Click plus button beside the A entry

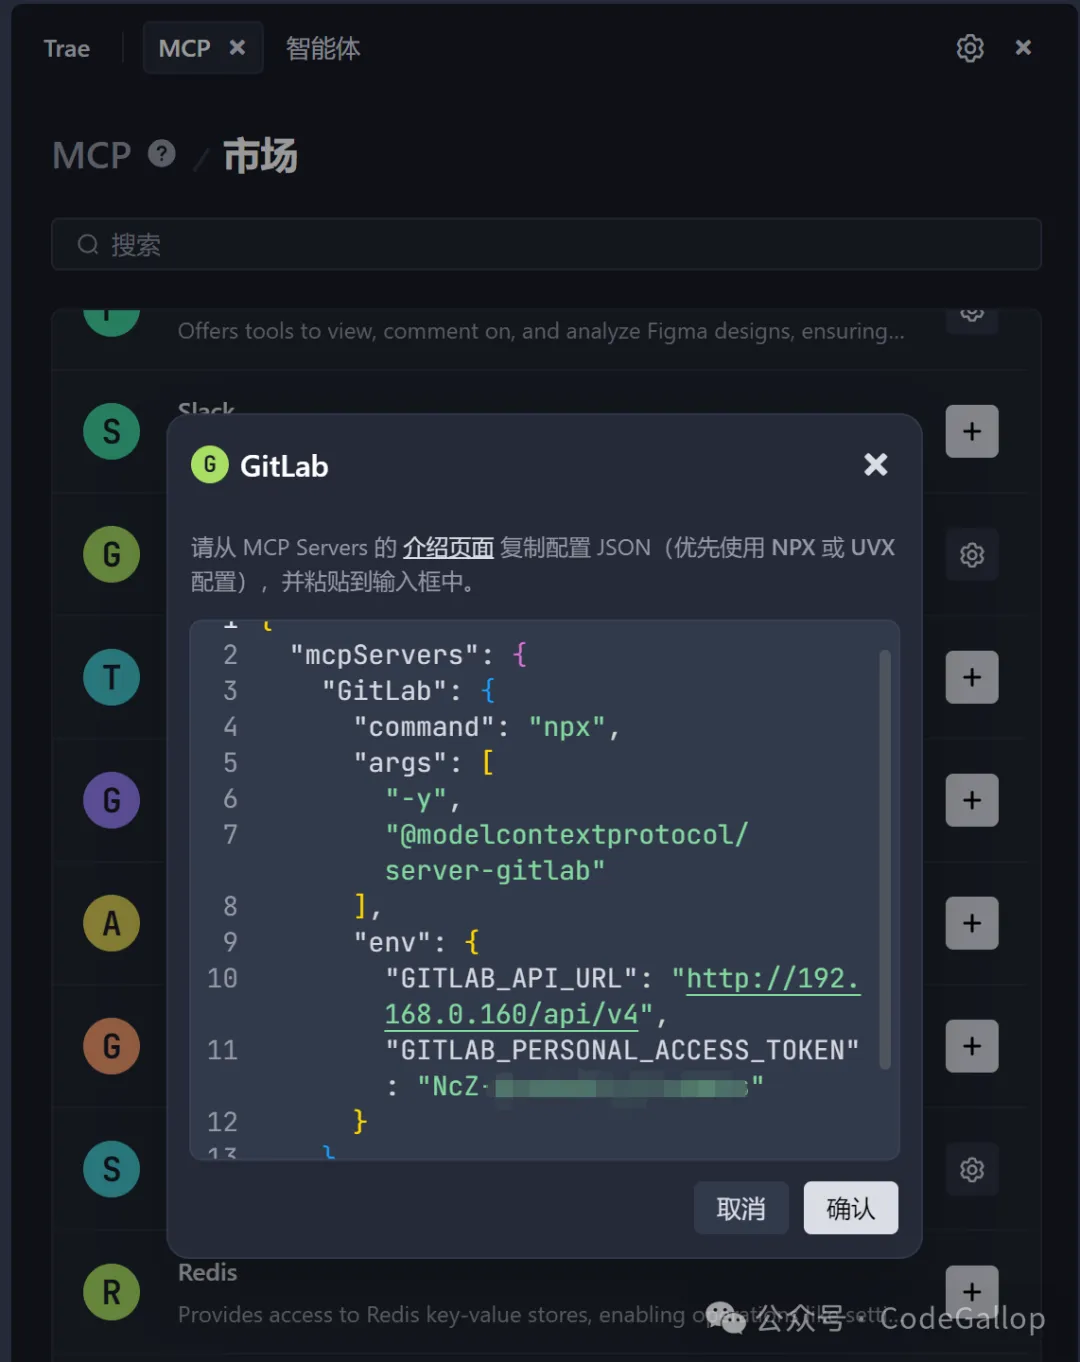click(972, 923)
